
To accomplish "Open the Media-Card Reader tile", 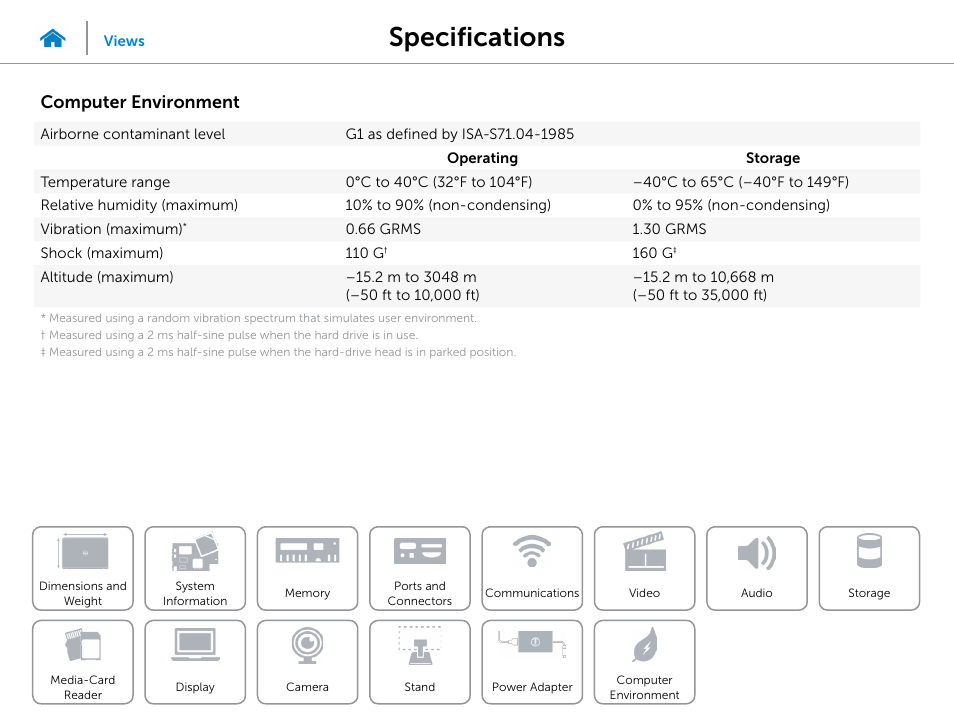I will [x=83, y=662].
